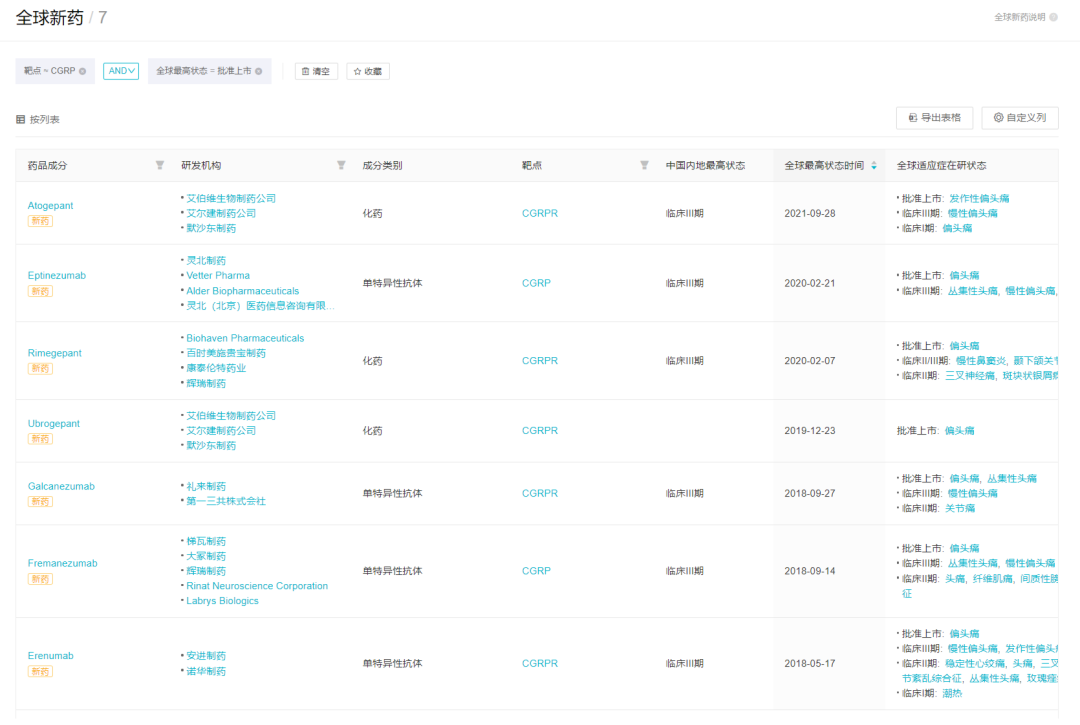
Task: Open the filter icon for 靶点 column
Action: click(644, 165)
